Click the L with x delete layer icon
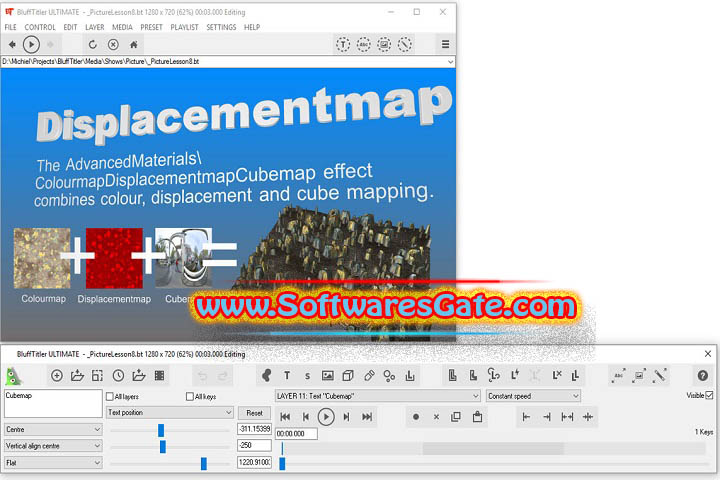Image resolution: width=720 pixels, height=480 pixels. [557, 375]
